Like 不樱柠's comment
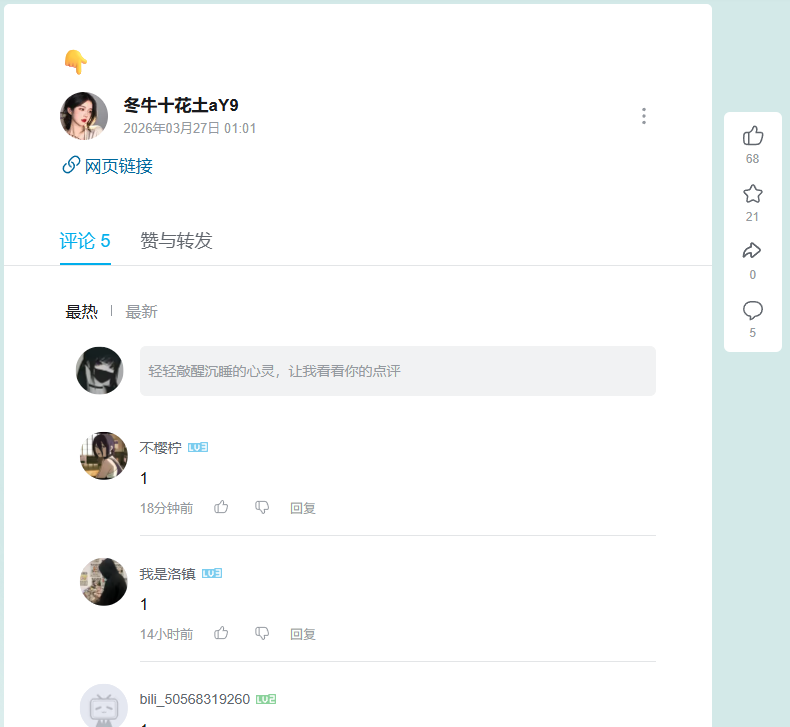This screenshot has height=727, width=790. click(x=222, y=507)
